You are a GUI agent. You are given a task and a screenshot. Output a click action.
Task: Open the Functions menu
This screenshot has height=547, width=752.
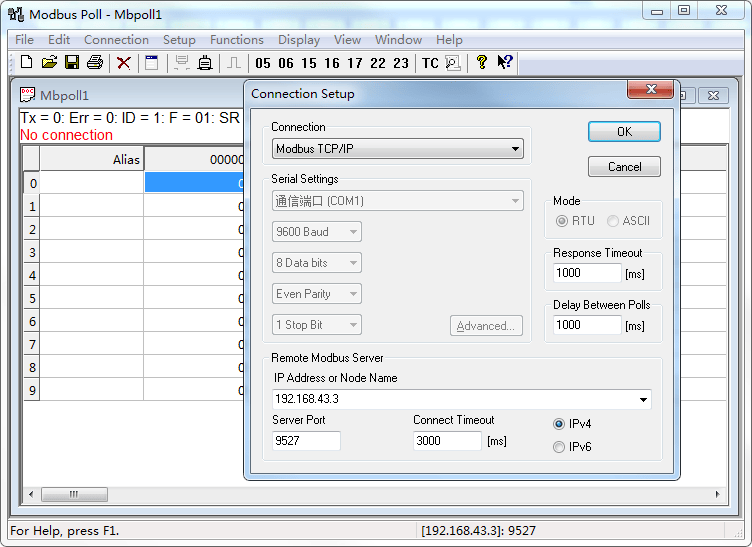pyautogui.click(x=237, y=40)
